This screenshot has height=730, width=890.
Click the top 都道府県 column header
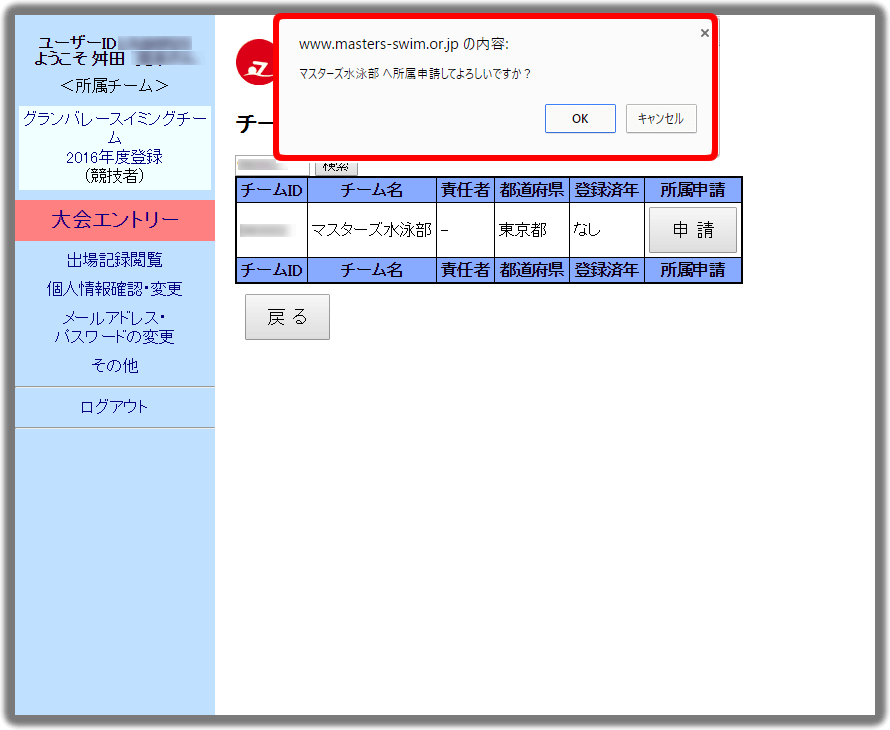pos(531,190)
